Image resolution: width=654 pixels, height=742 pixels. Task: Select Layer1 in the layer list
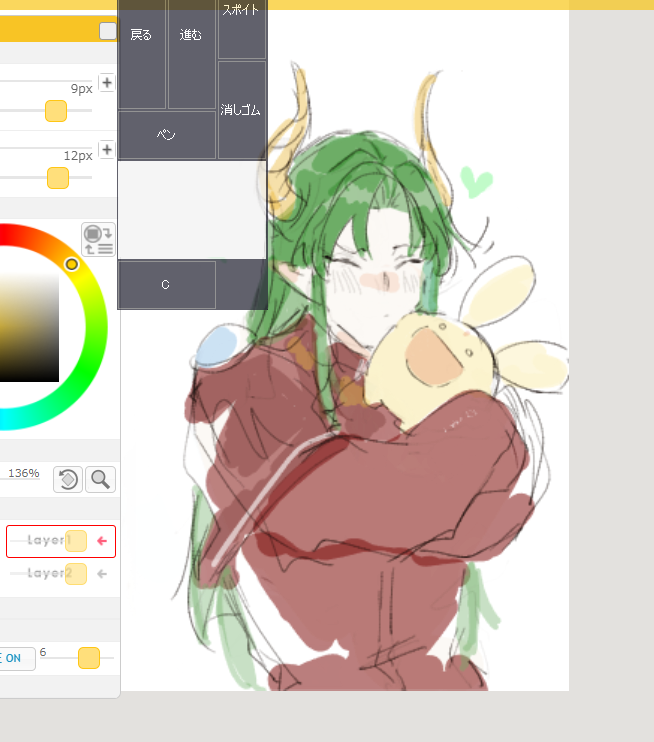61,541
